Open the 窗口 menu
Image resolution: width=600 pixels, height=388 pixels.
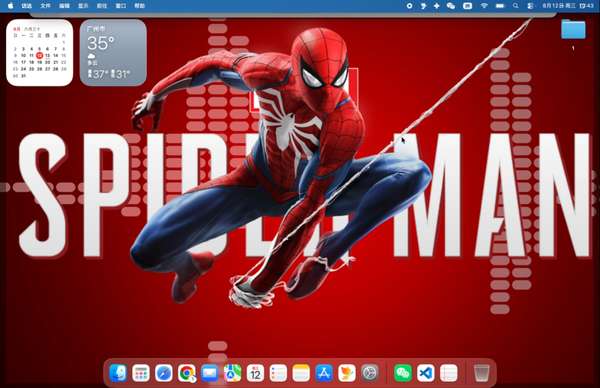121,6
